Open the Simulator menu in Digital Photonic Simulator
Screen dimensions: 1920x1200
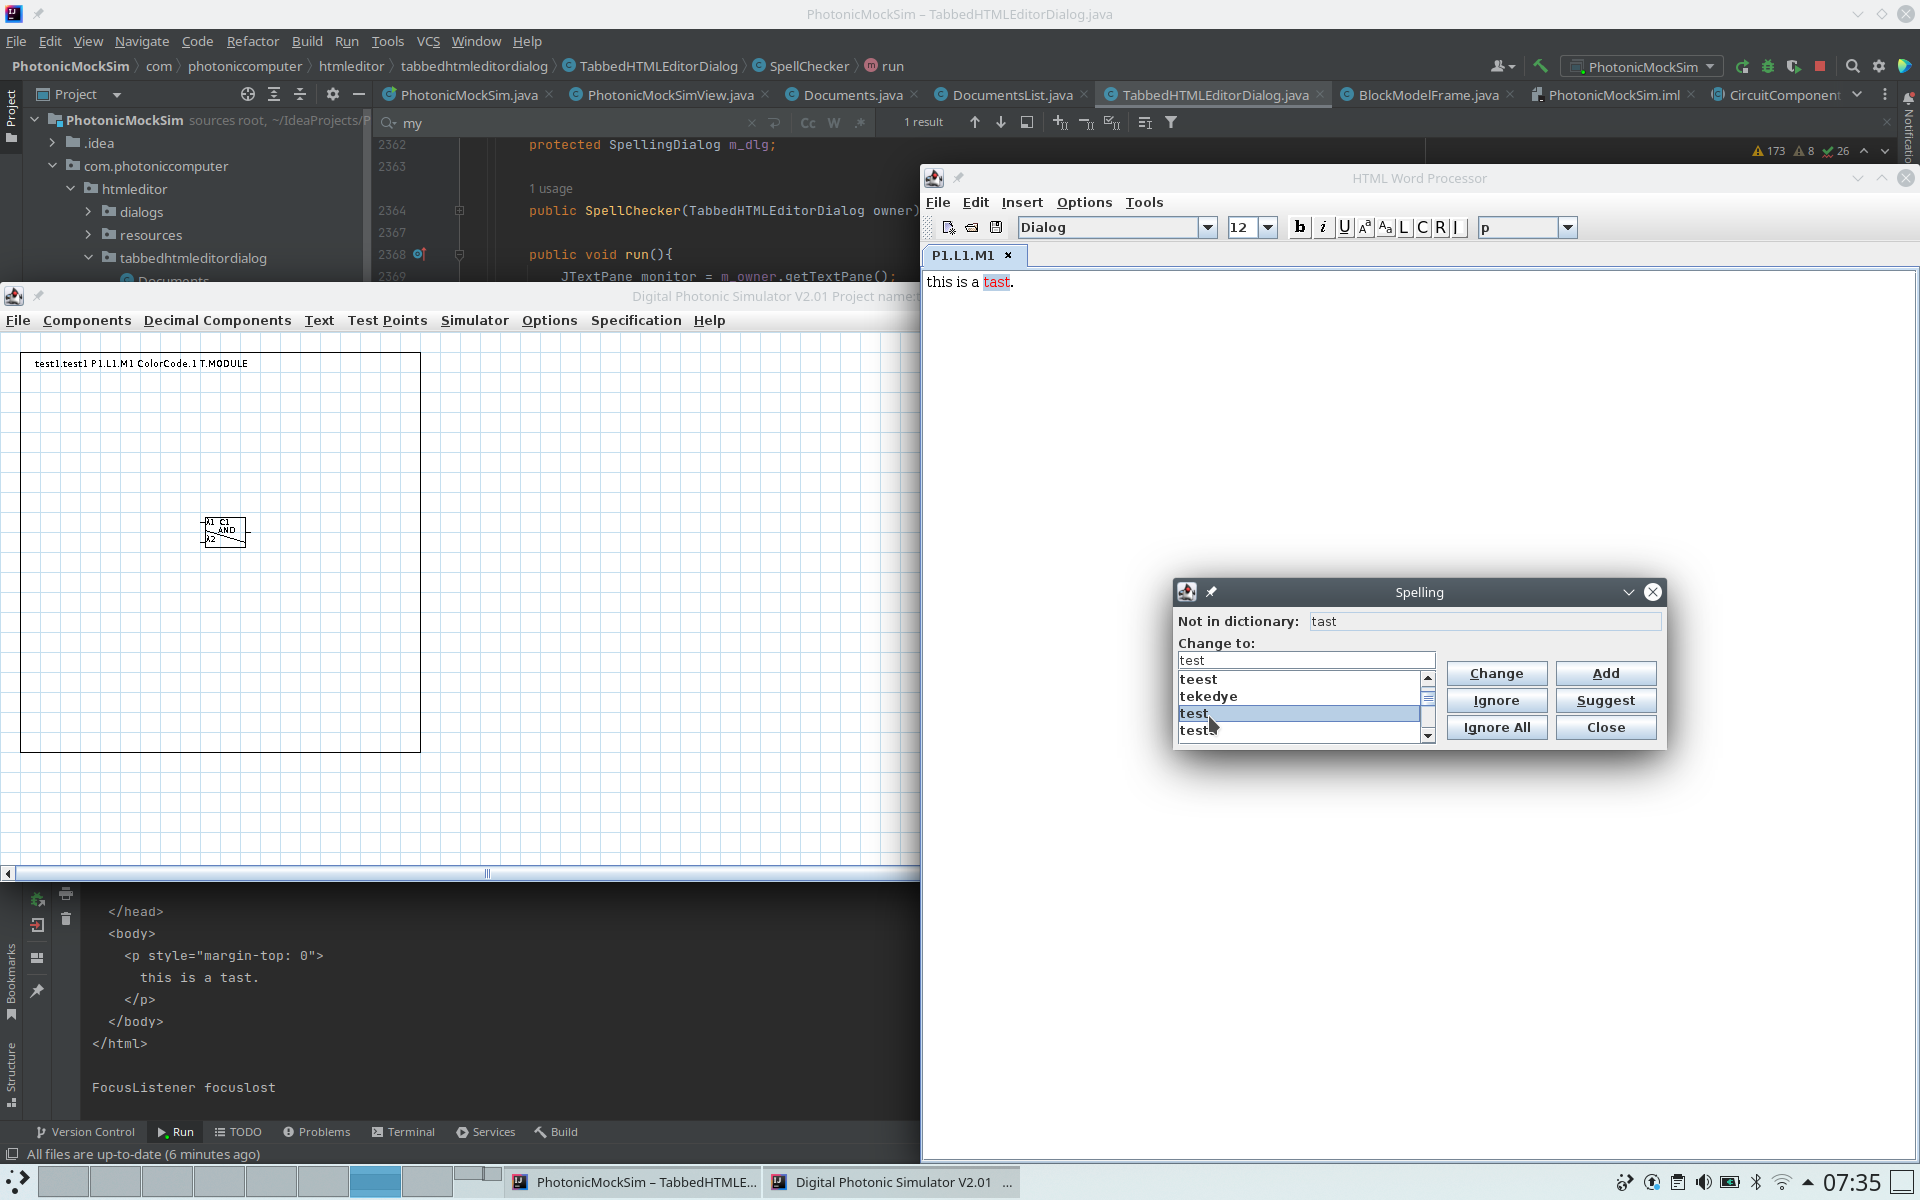pyautogui.click(x=475, y=321)
